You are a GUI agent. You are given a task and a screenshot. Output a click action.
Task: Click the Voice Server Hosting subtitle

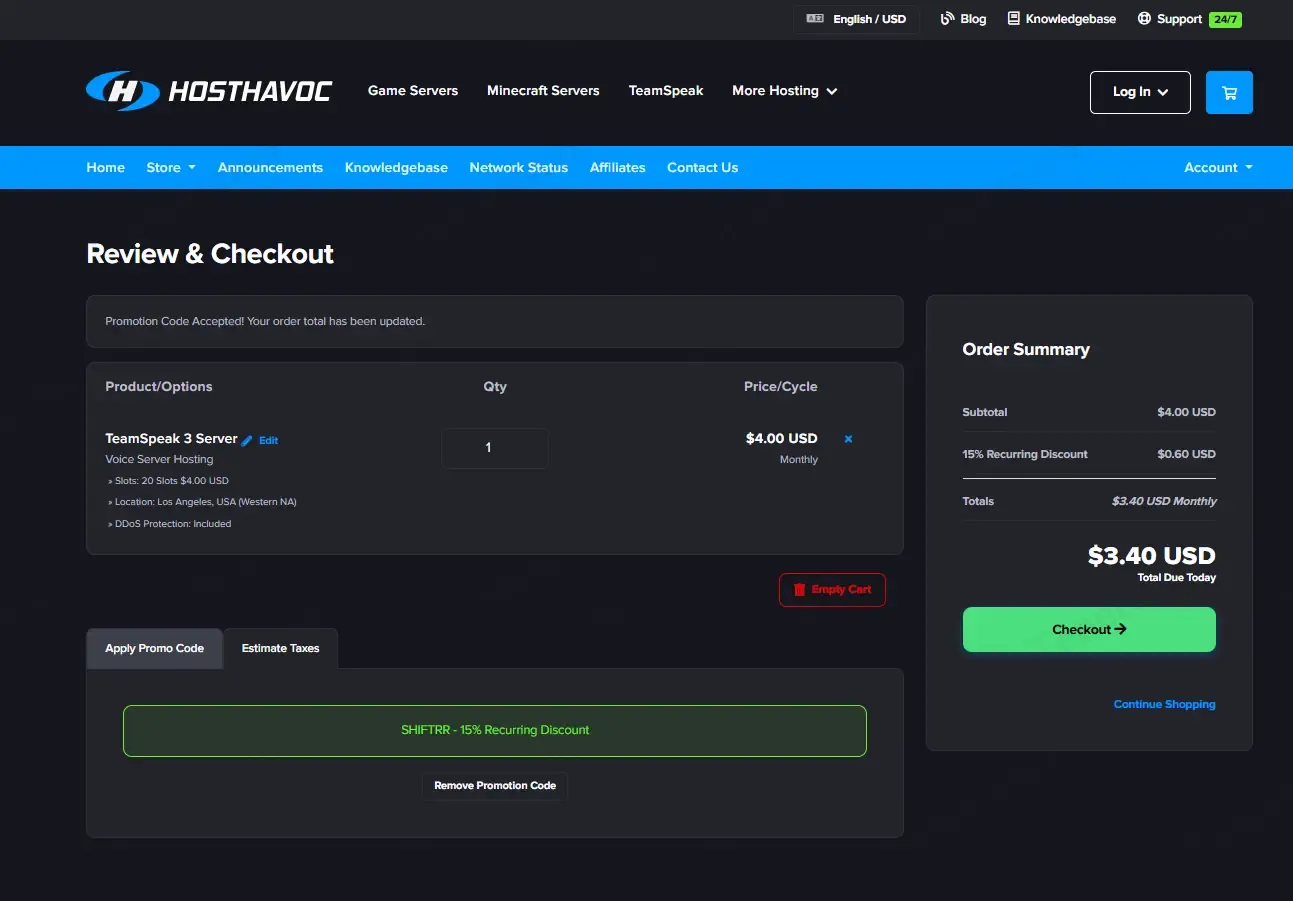(159, 460)
